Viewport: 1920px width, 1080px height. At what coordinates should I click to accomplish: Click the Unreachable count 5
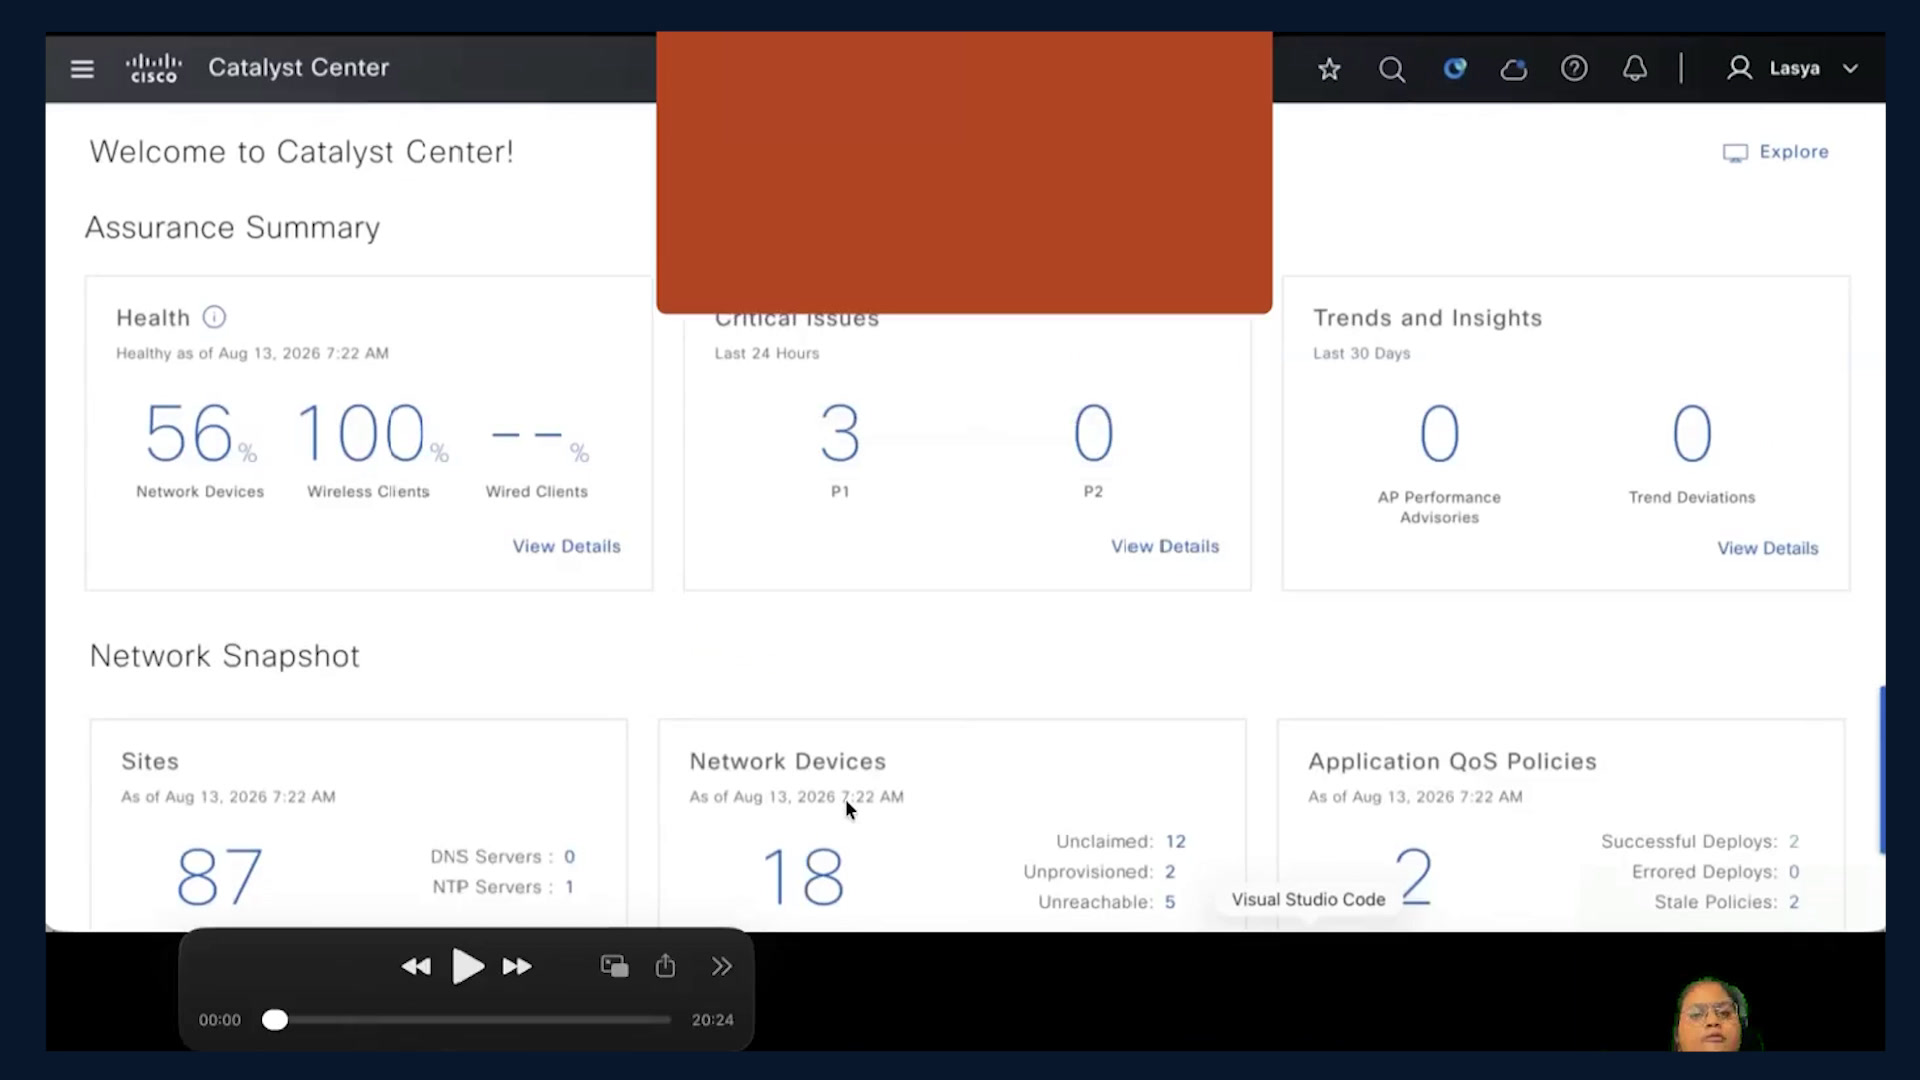click(x=1170, y=902)
